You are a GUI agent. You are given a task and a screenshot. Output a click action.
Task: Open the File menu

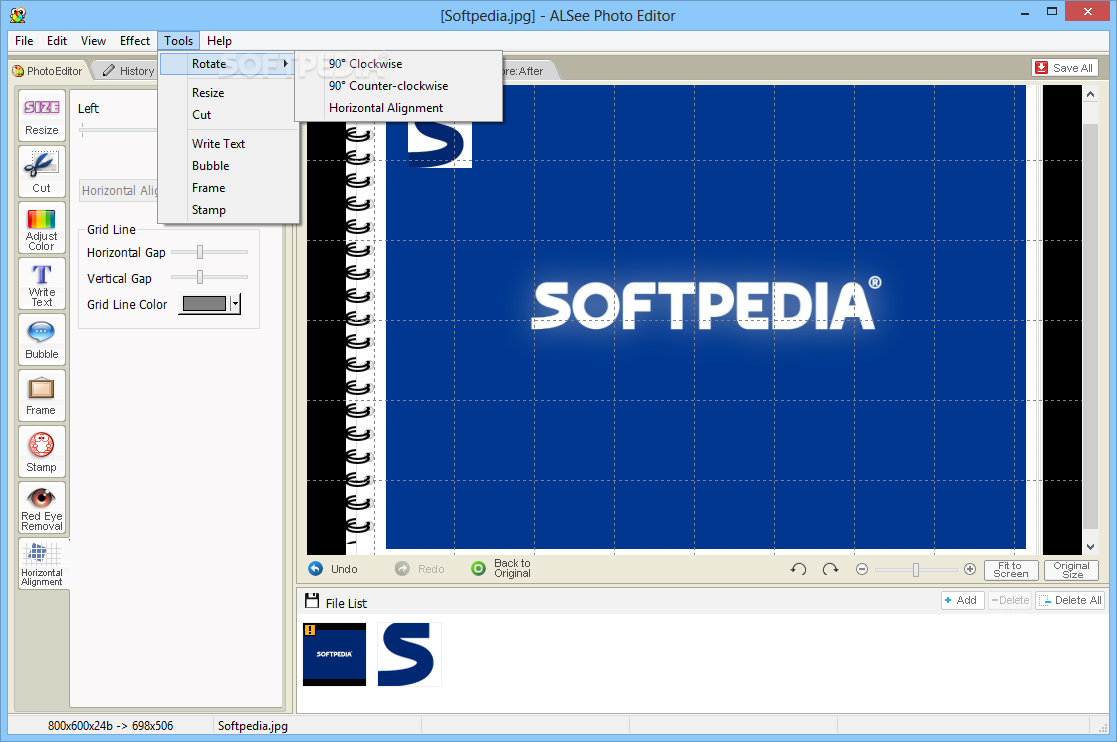24,41
